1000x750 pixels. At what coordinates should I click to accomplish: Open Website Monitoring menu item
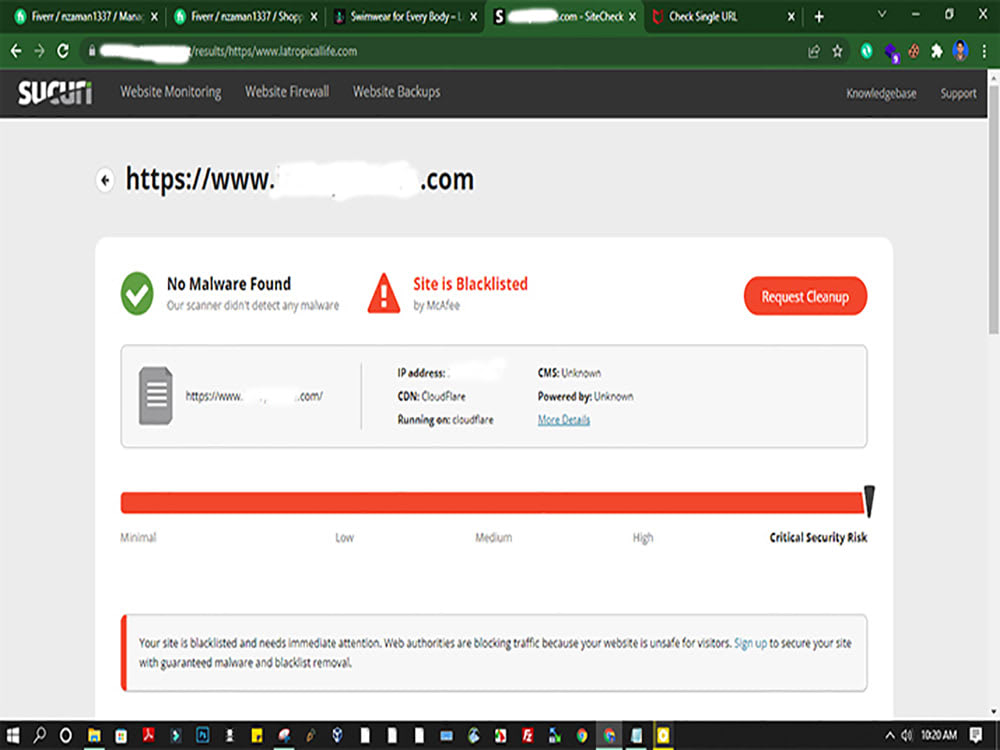171,92
